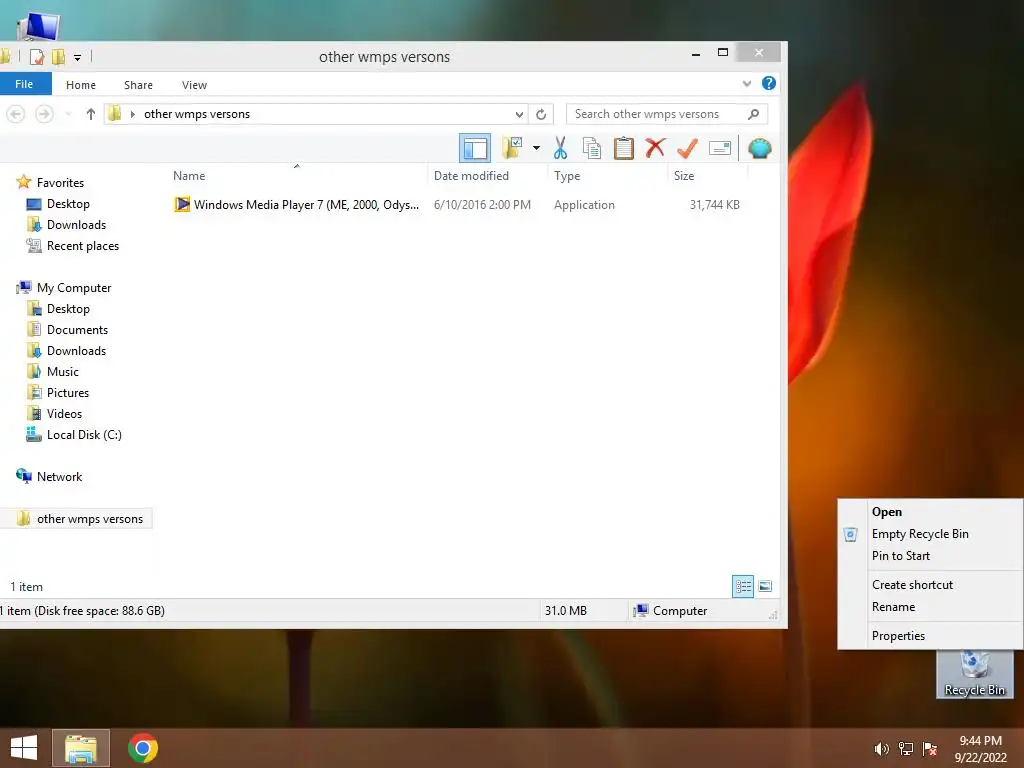Viewport: 1024px width, 768px height.
Task: Select Favorites in navigation pane
Action: click(x=60, y=183)
